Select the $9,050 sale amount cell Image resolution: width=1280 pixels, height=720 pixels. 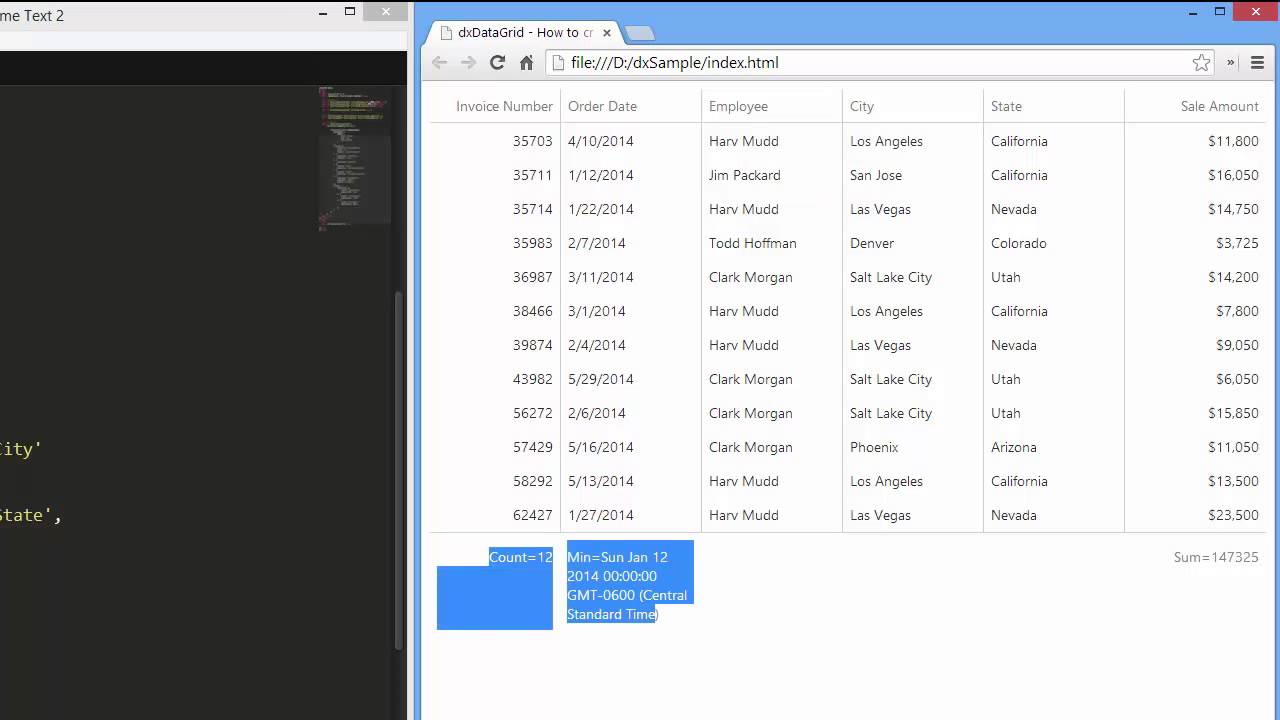point(1237,345)
